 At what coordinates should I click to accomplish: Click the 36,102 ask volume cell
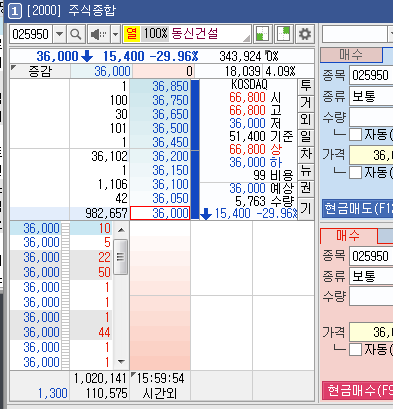(x=100, y=156)
